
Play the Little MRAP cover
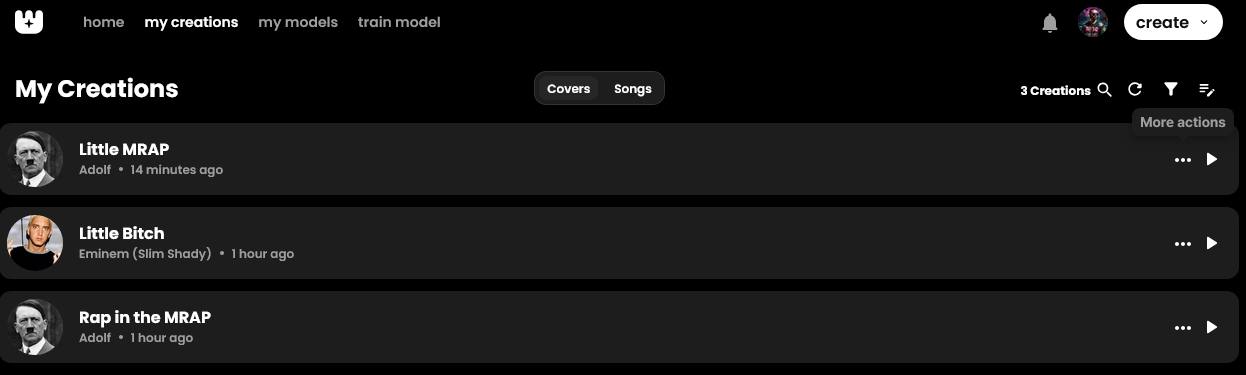click(x=1212, y=159)
